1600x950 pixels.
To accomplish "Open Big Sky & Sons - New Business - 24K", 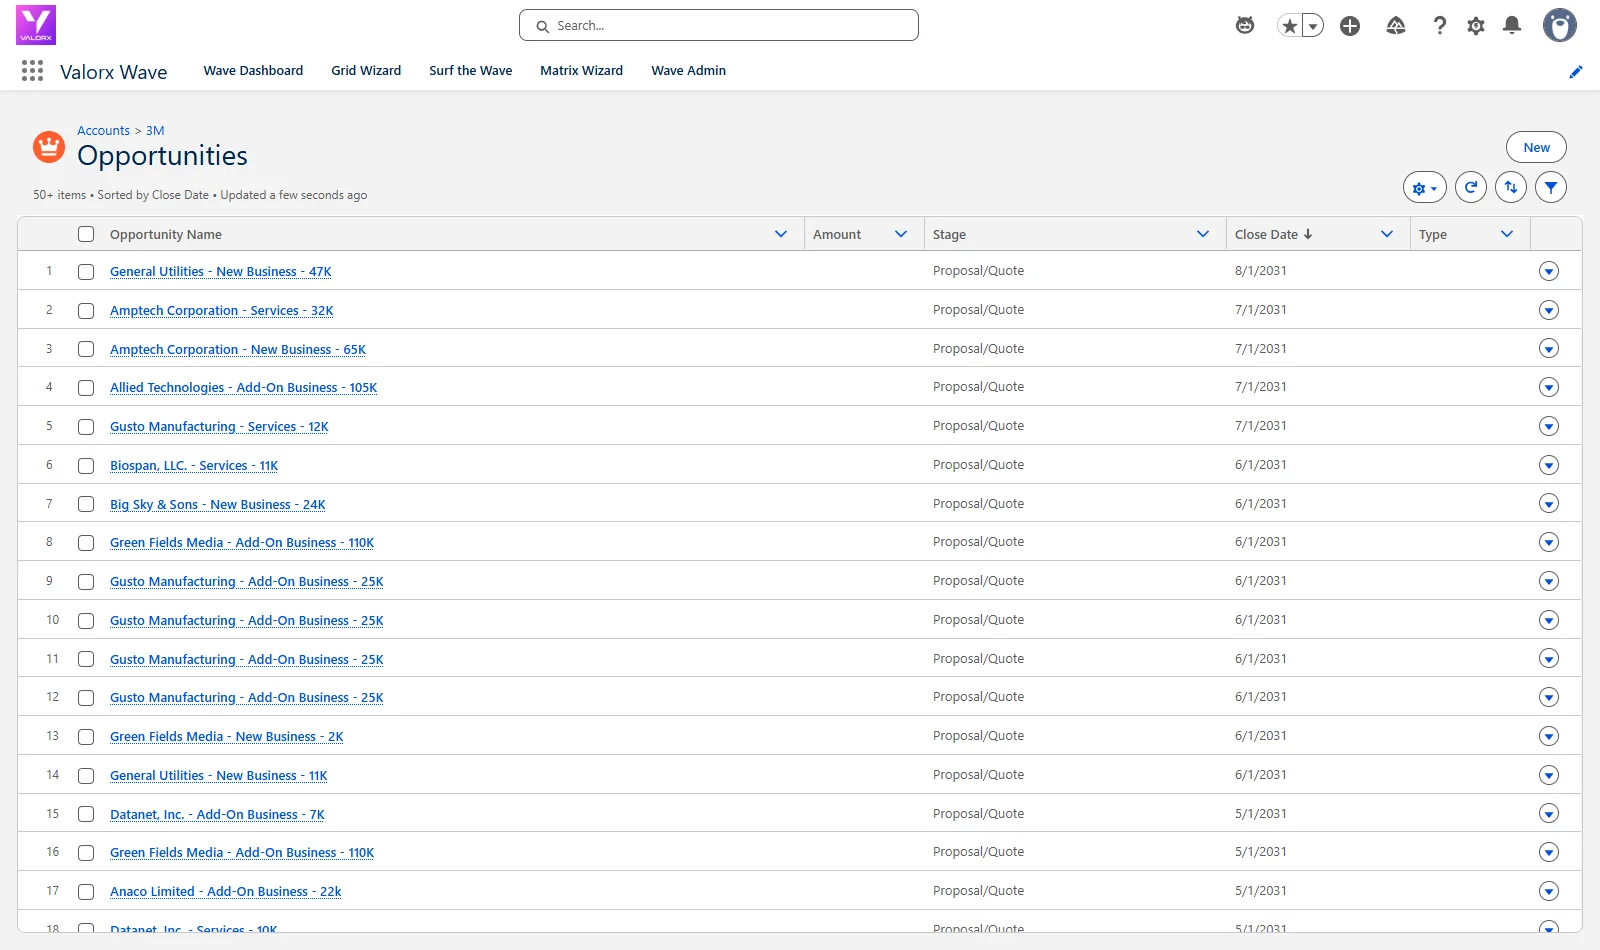I will (218, 505).
